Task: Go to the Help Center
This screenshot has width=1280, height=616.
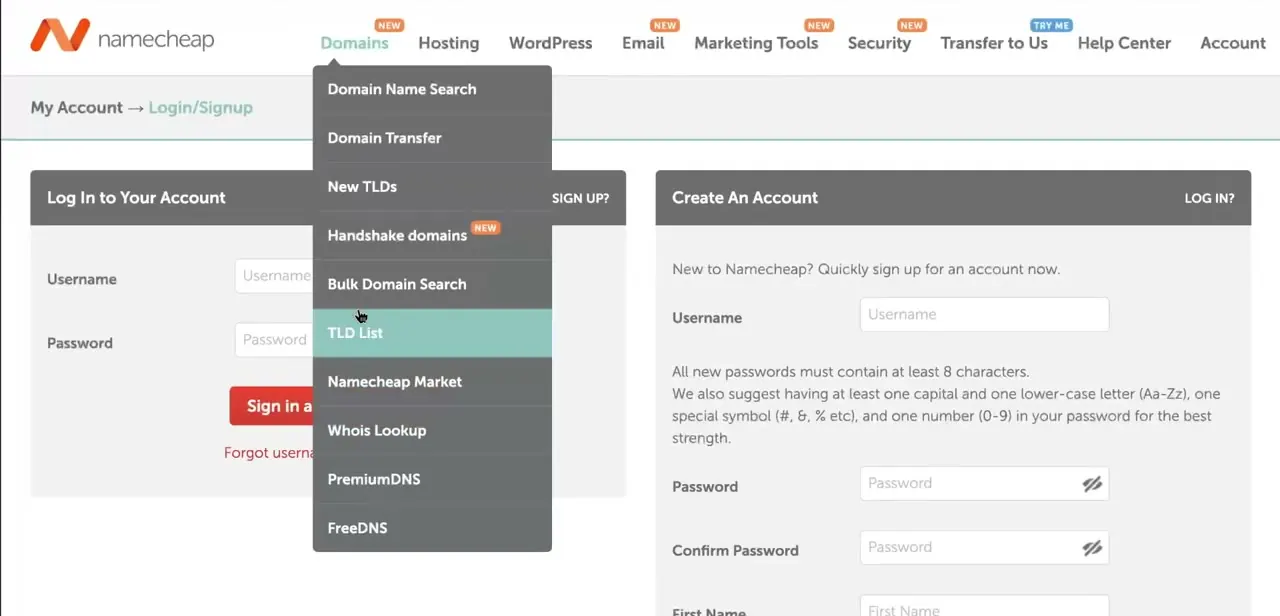Action: click(x=1124, y=43)
